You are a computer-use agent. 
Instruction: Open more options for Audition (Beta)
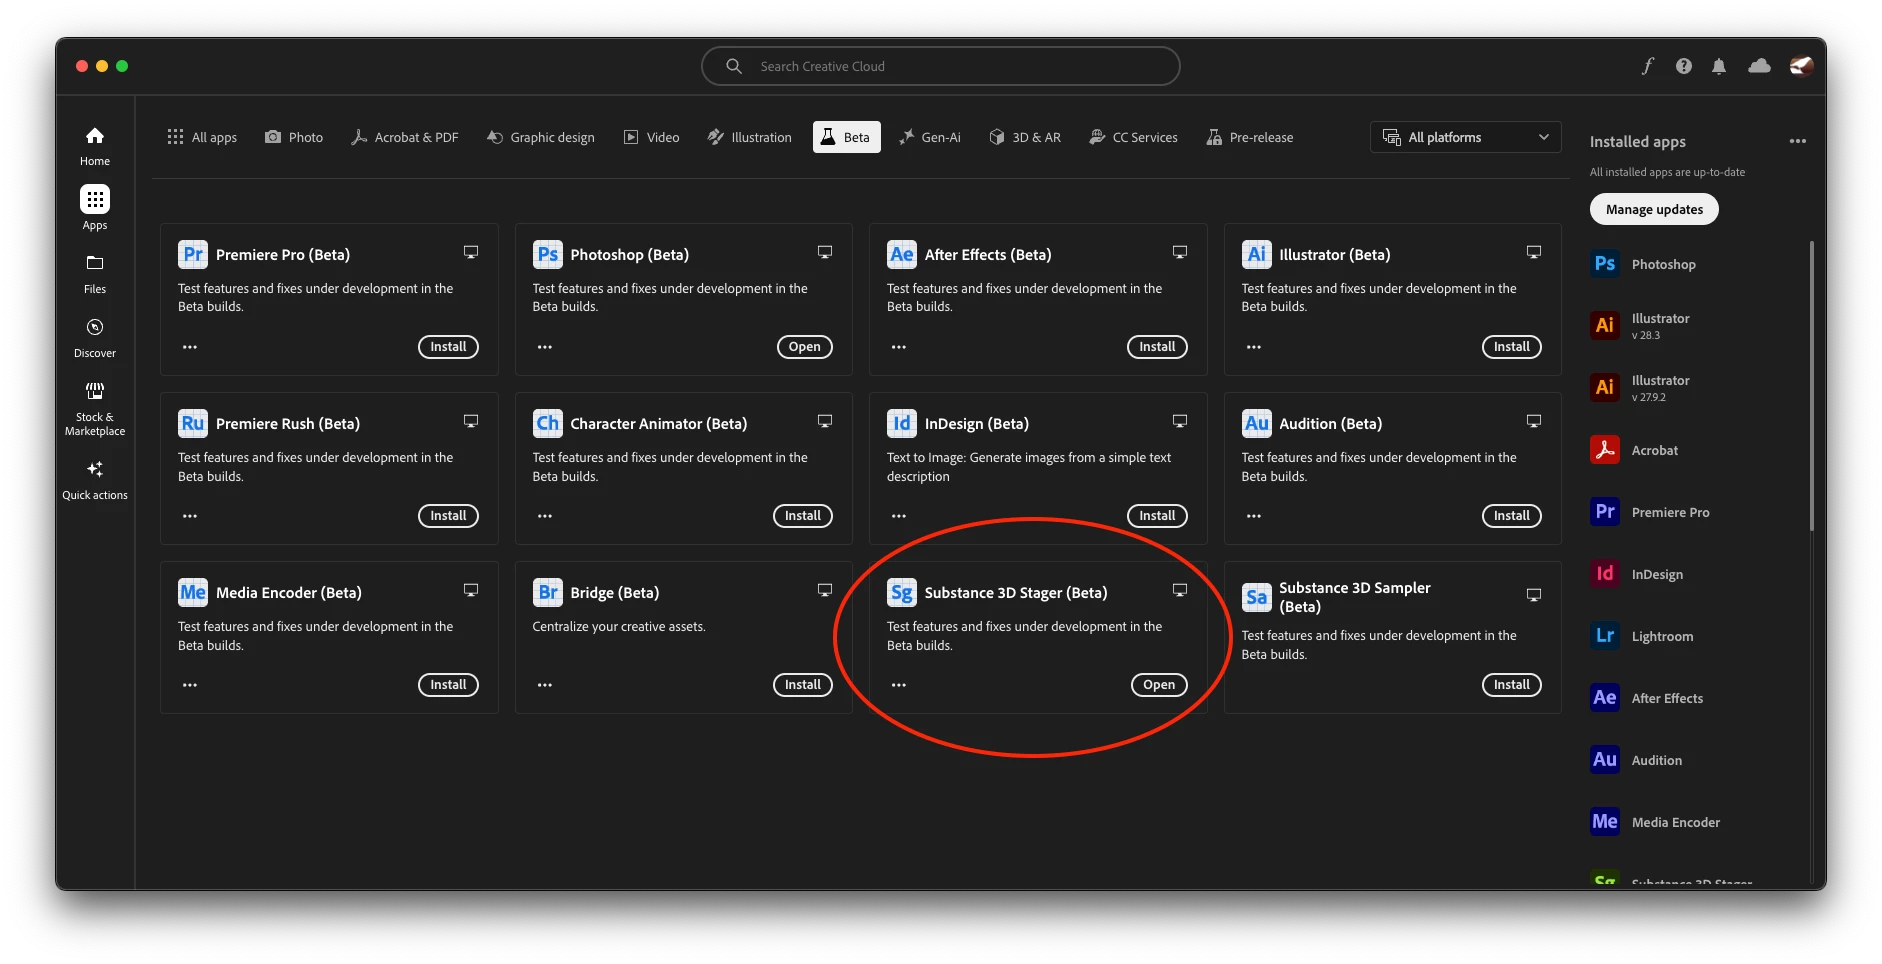click(1254, 516)
